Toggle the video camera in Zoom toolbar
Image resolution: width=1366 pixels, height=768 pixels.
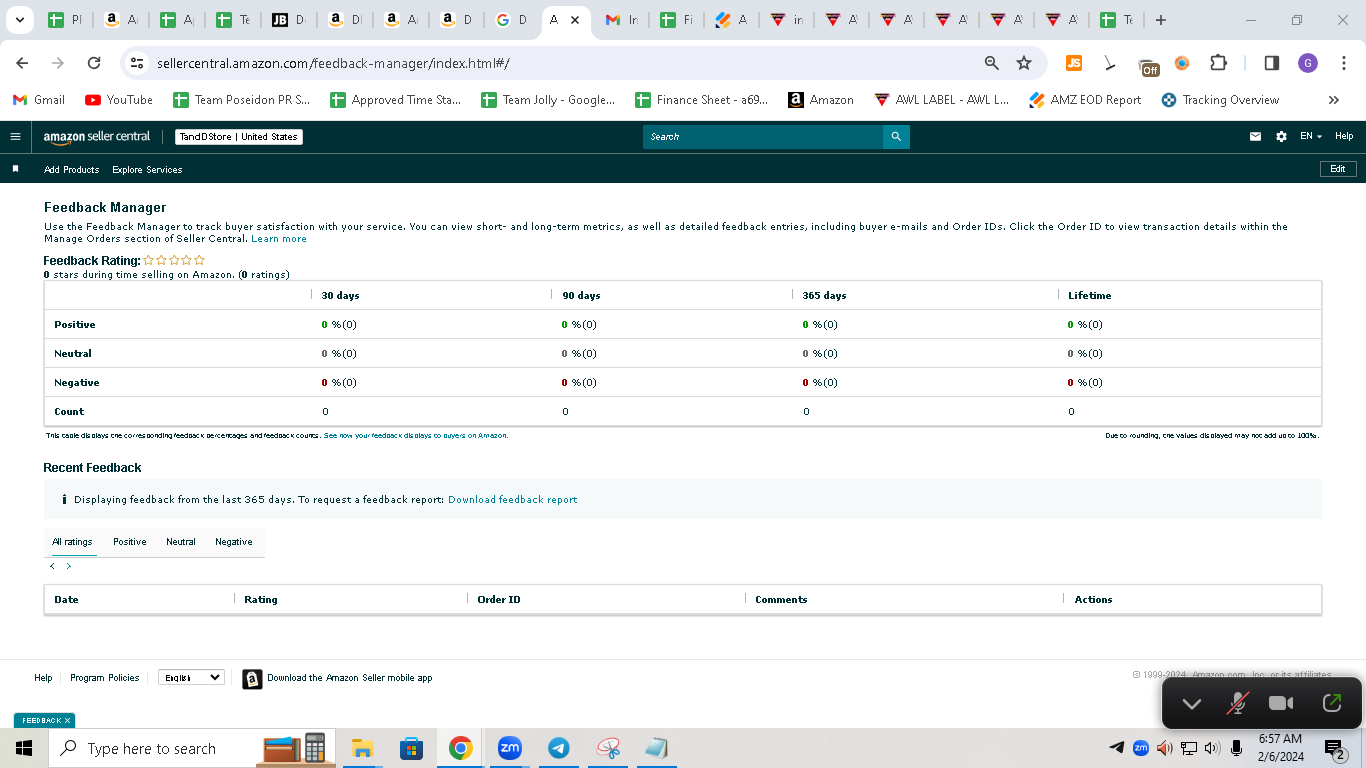pos(1281,703)
